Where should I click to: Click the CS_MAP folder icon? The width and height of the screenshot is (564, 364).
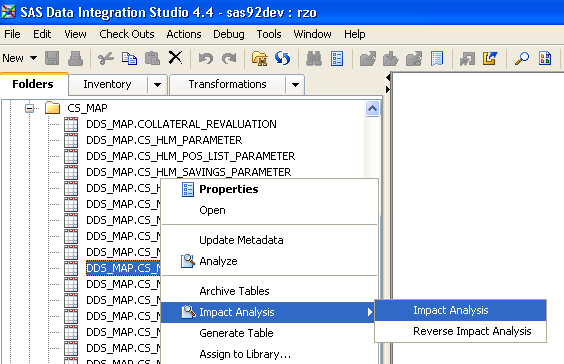[53, 108]
